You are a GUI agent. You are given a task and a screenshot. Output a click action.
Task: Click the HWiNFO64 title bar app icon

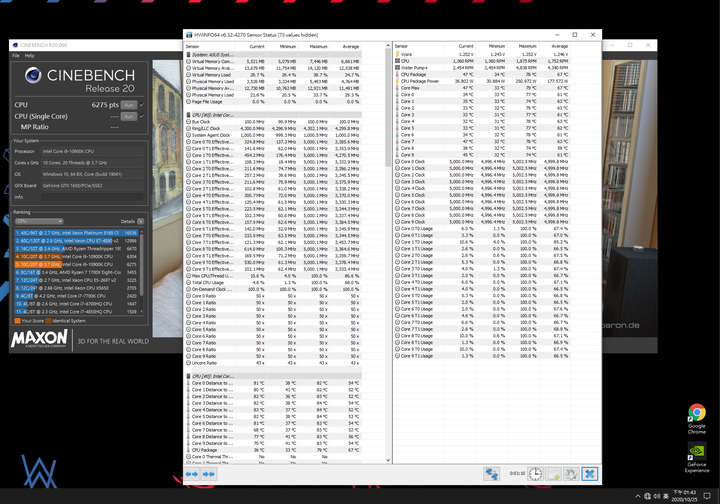click(189, 35)
